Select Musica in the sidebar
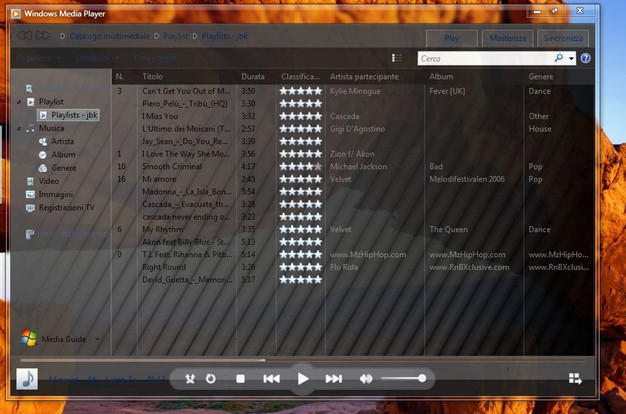 pos(51,128)
